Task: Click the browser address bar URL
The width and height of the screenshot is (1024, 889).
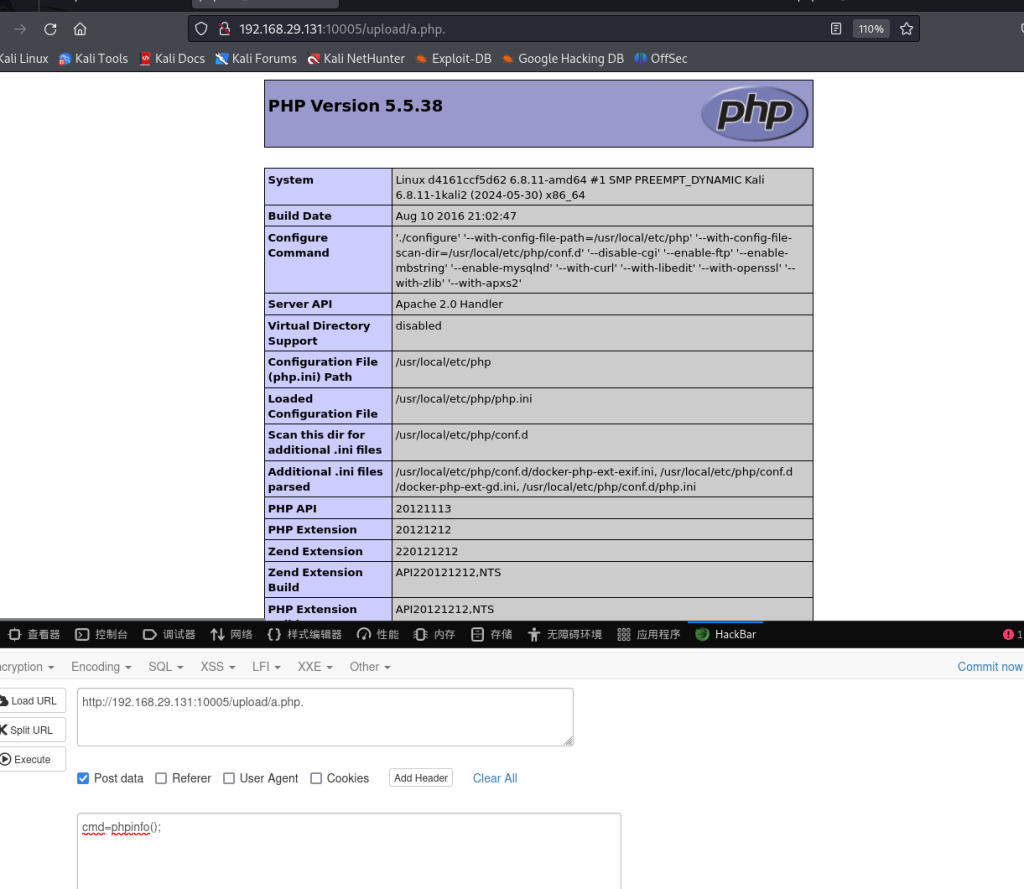Action: tap(342, 29)
